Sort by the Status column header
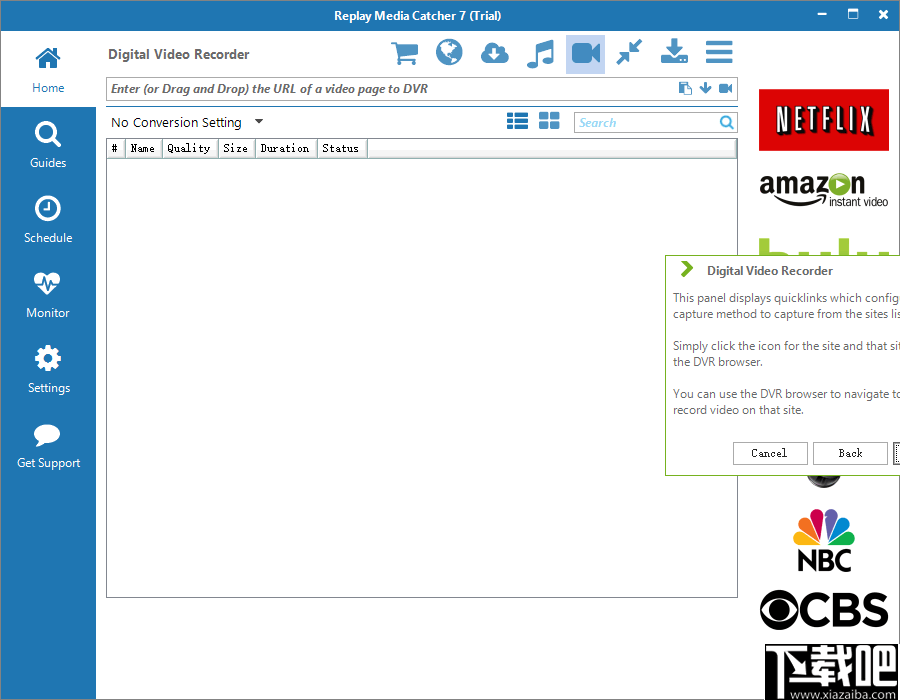900x700 pixels. 342,148
